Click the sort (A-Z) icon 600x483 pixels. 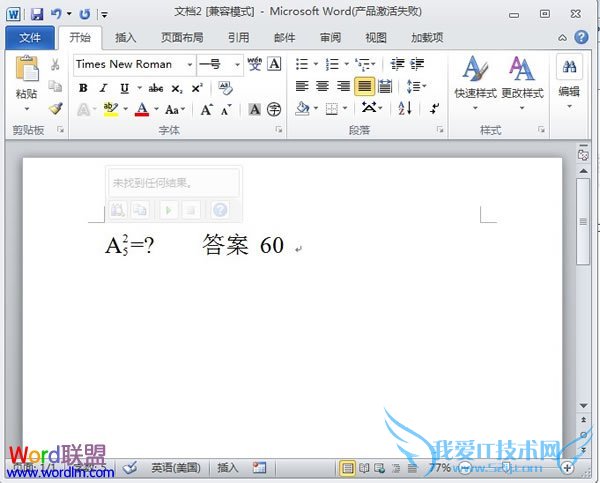pos(405,108)
